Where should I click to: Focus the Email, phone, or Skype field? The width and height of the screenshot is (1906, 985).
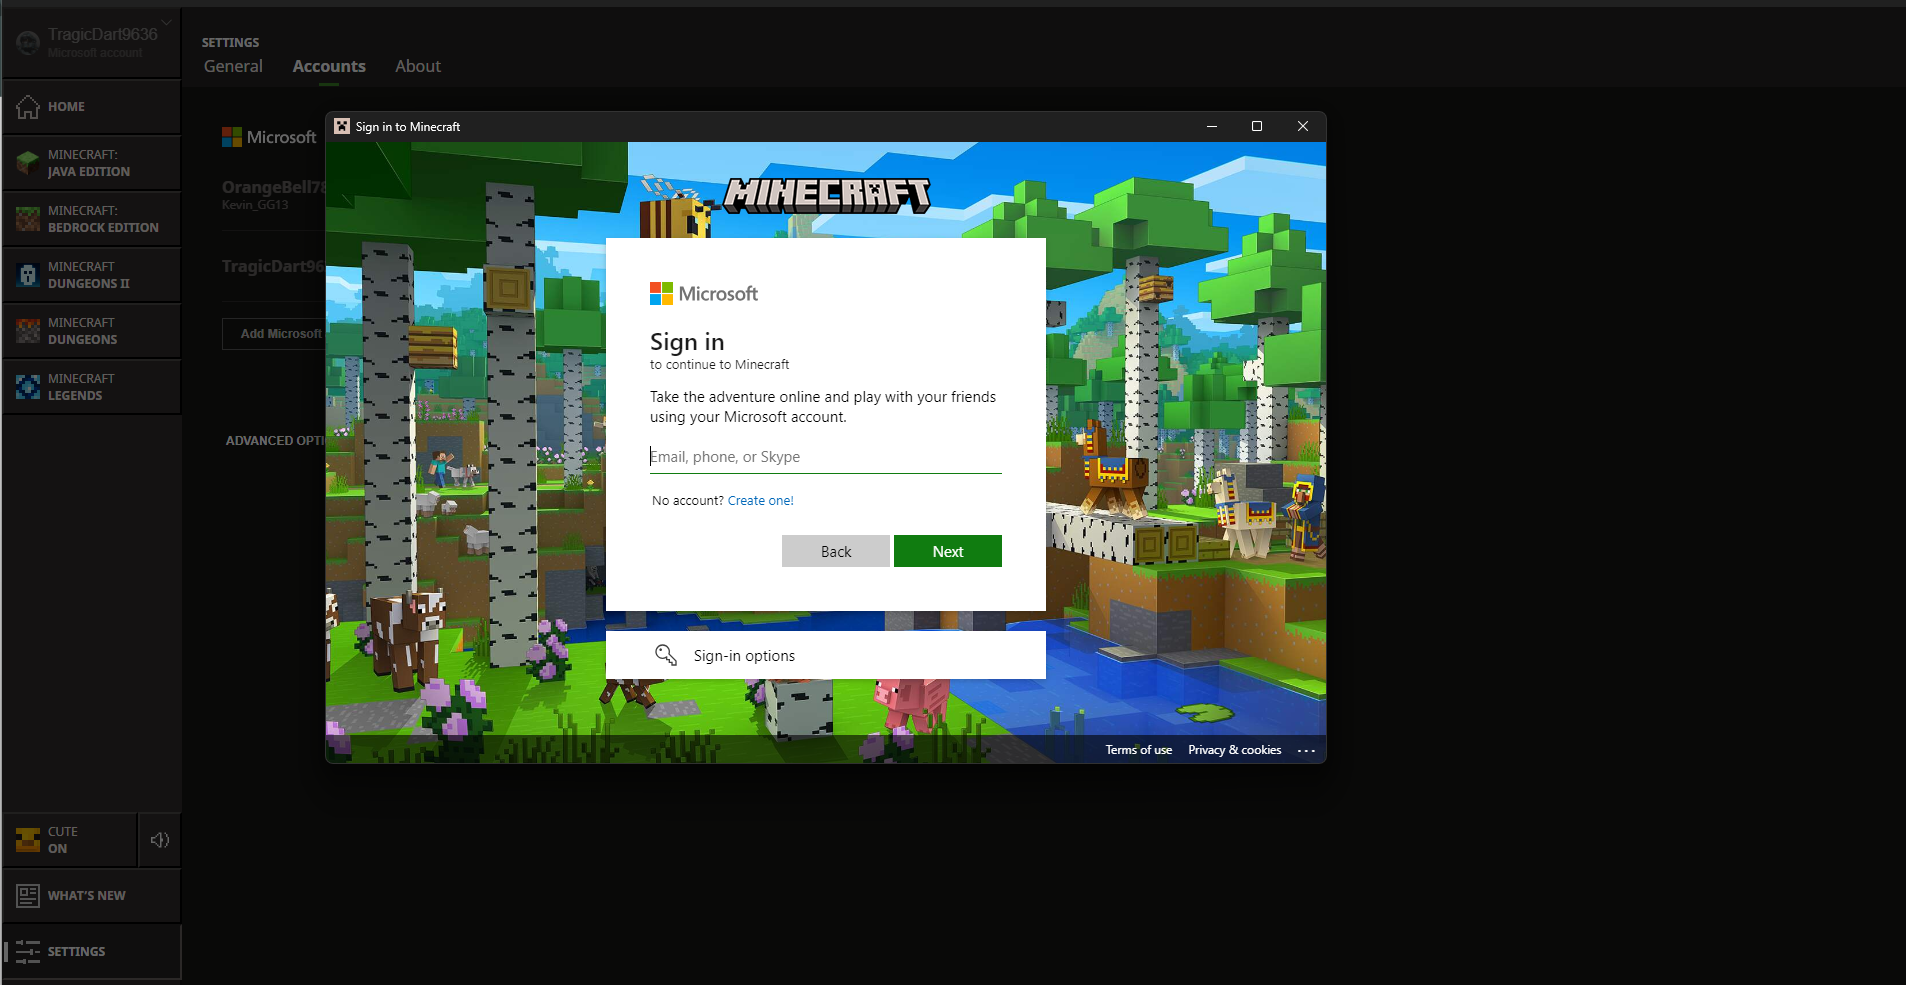click(x=825, y=457)
